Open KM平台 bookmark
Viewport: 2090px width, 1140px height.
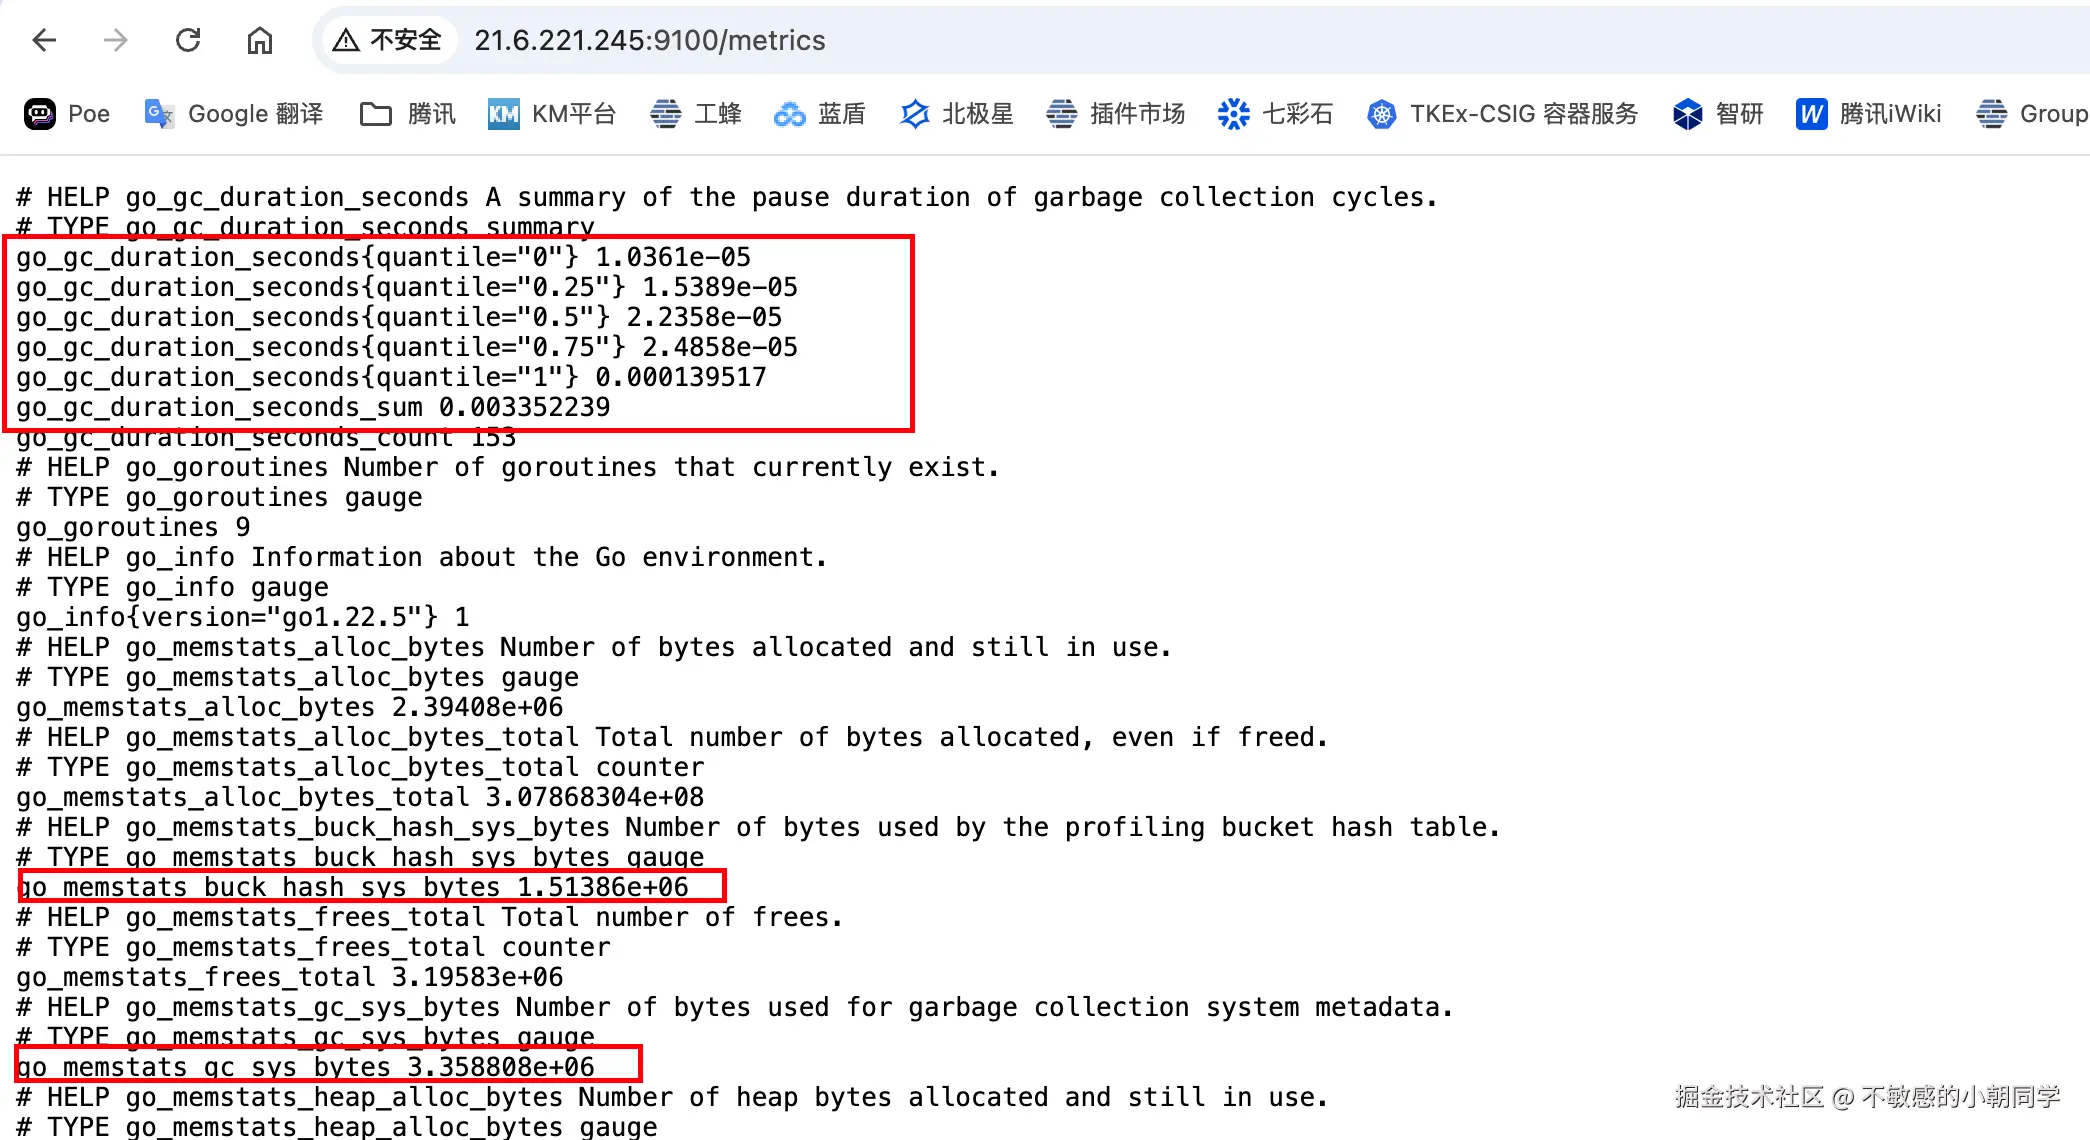click(551, 114)
